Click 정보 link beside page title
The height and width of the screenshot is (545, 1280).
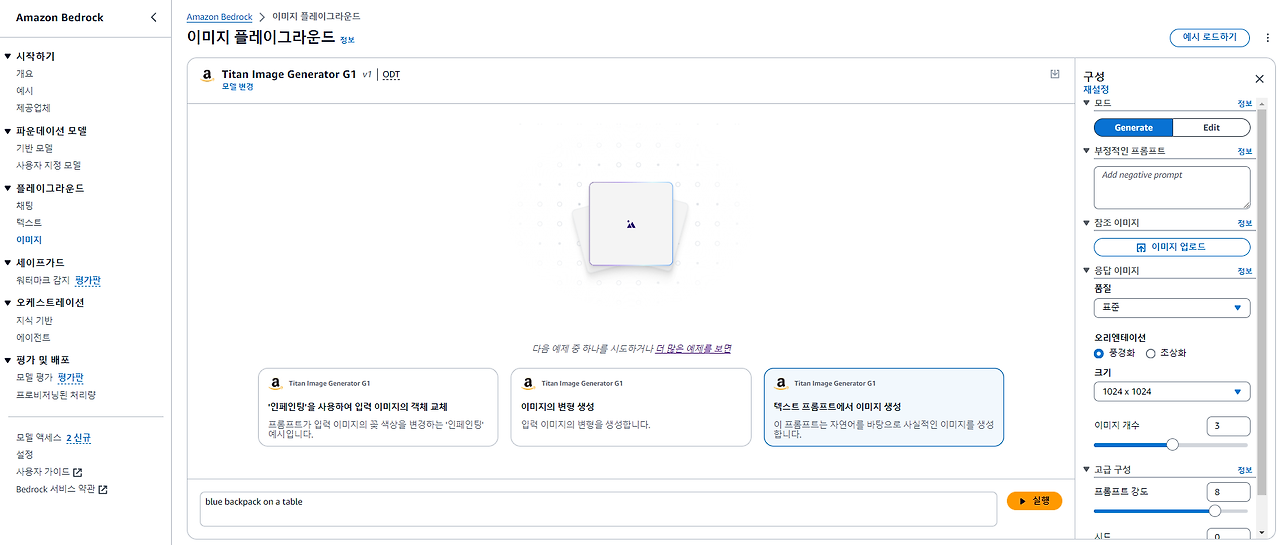(347, 40)
